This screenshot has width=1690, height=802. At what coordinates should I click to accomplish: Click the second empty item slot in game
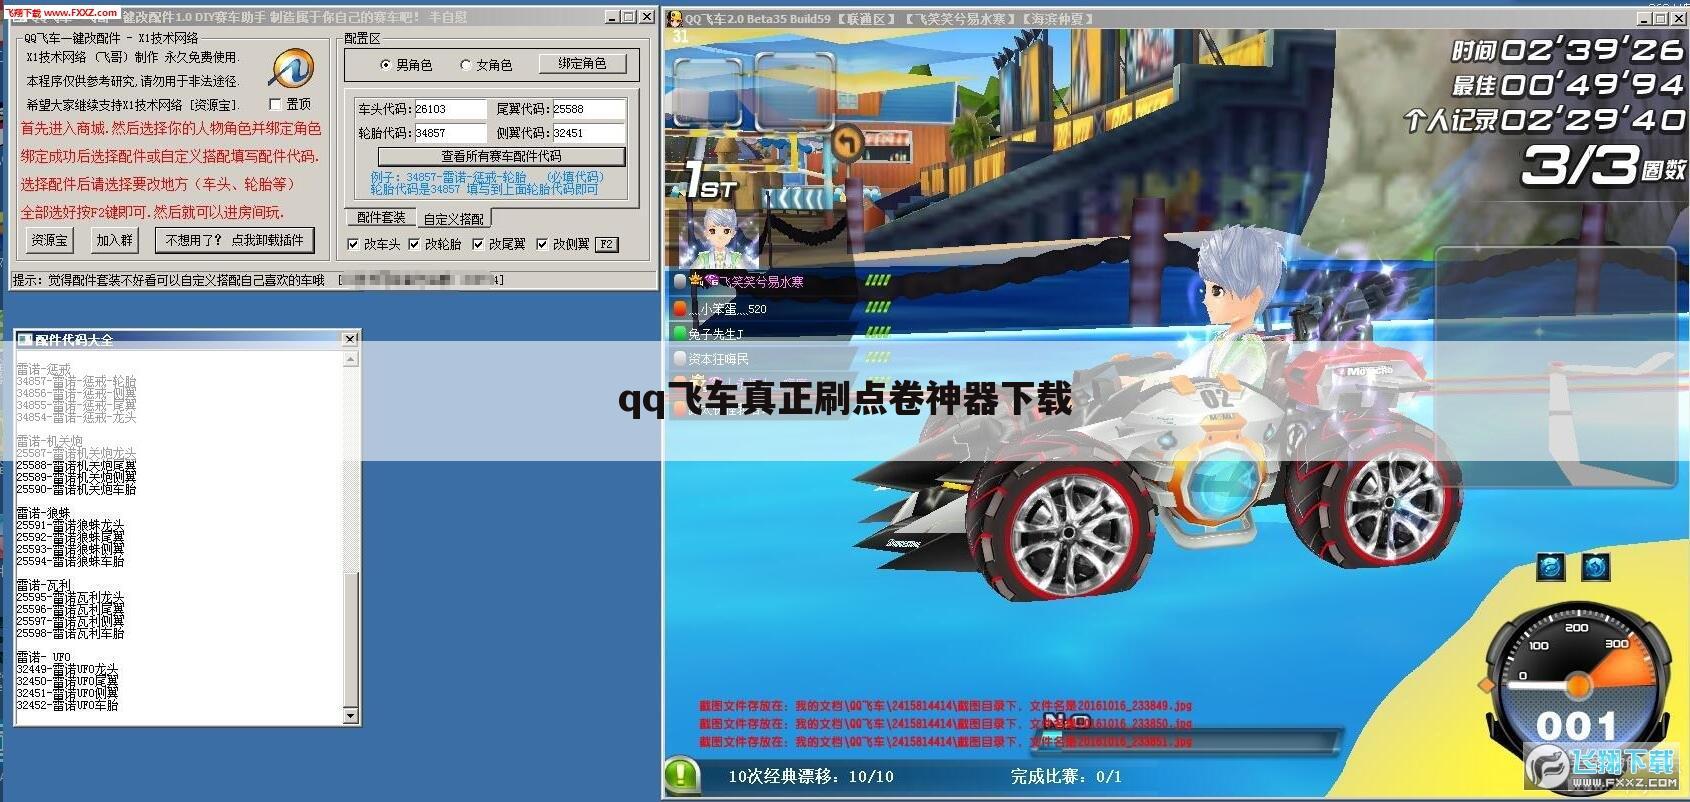coord(795,93)
